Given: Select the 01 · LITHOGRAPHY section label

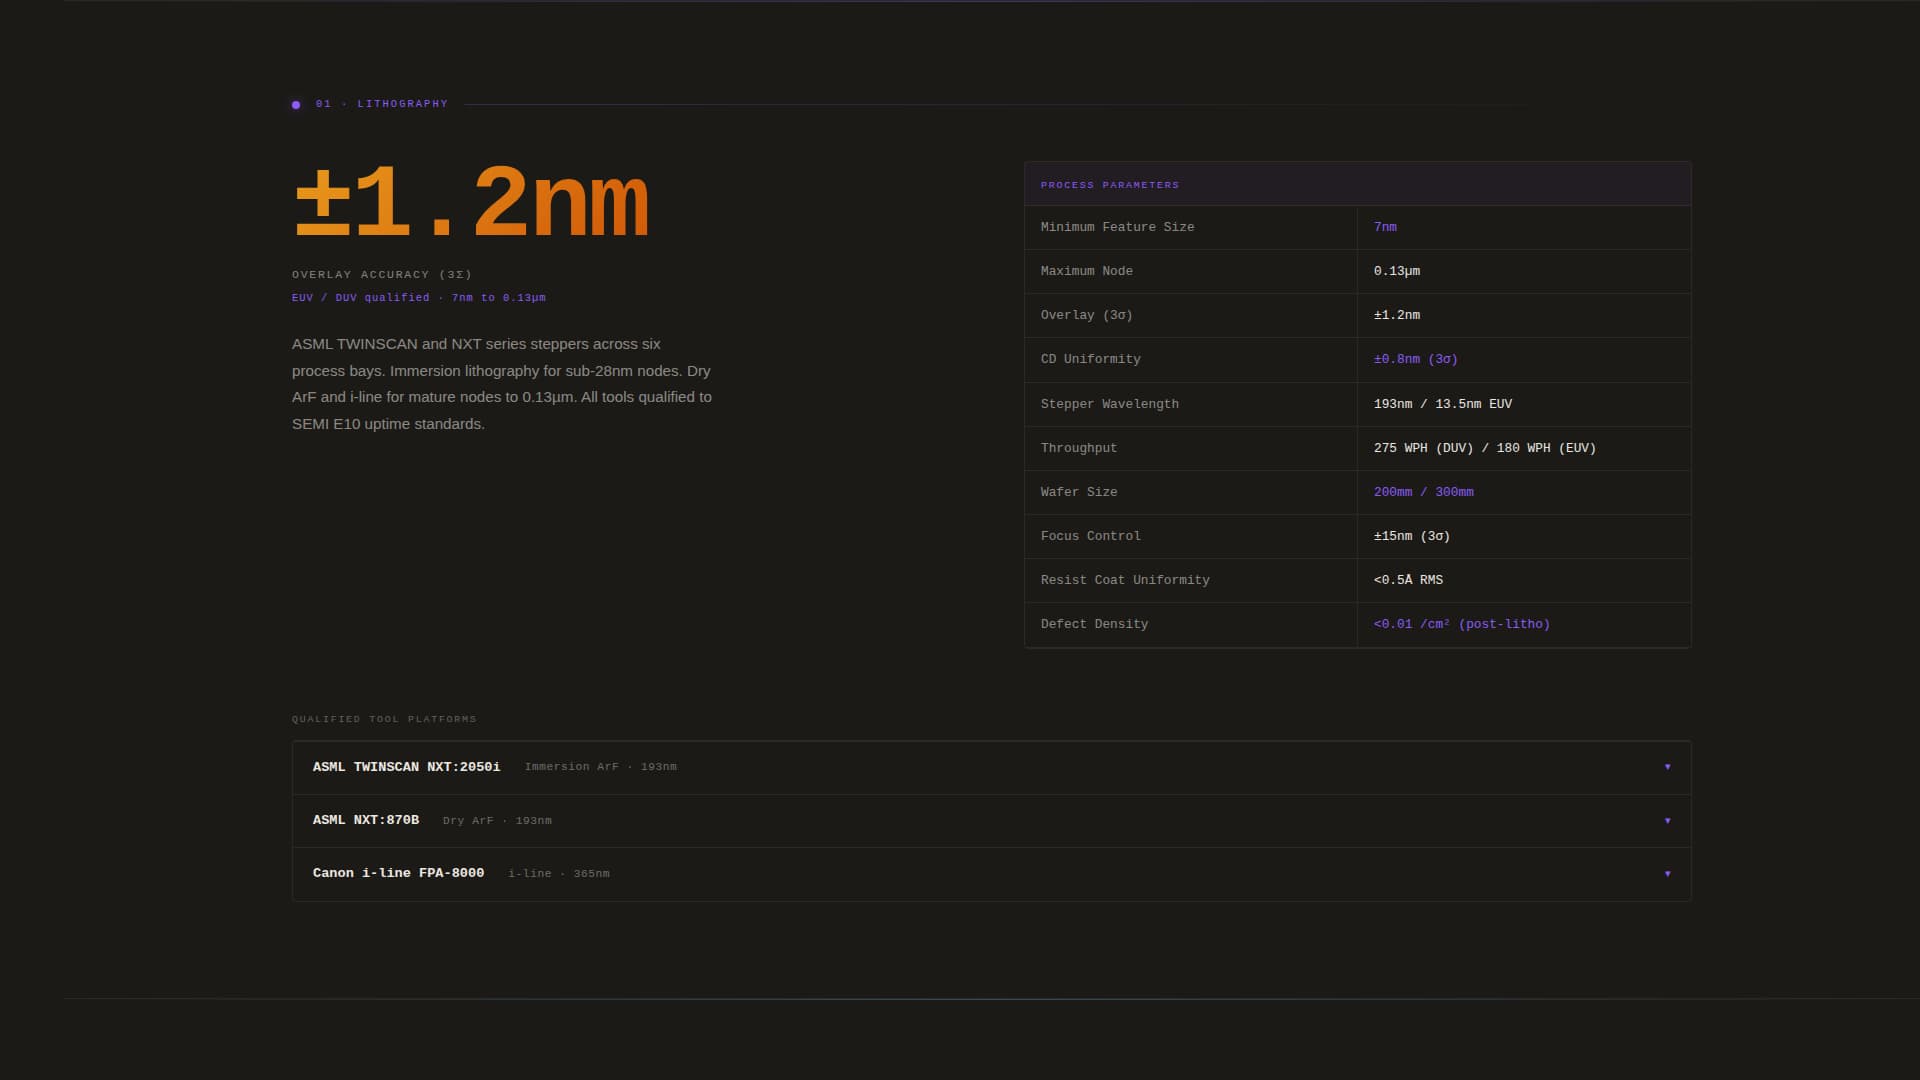Looking at the screenshot, I should point(381,103).
